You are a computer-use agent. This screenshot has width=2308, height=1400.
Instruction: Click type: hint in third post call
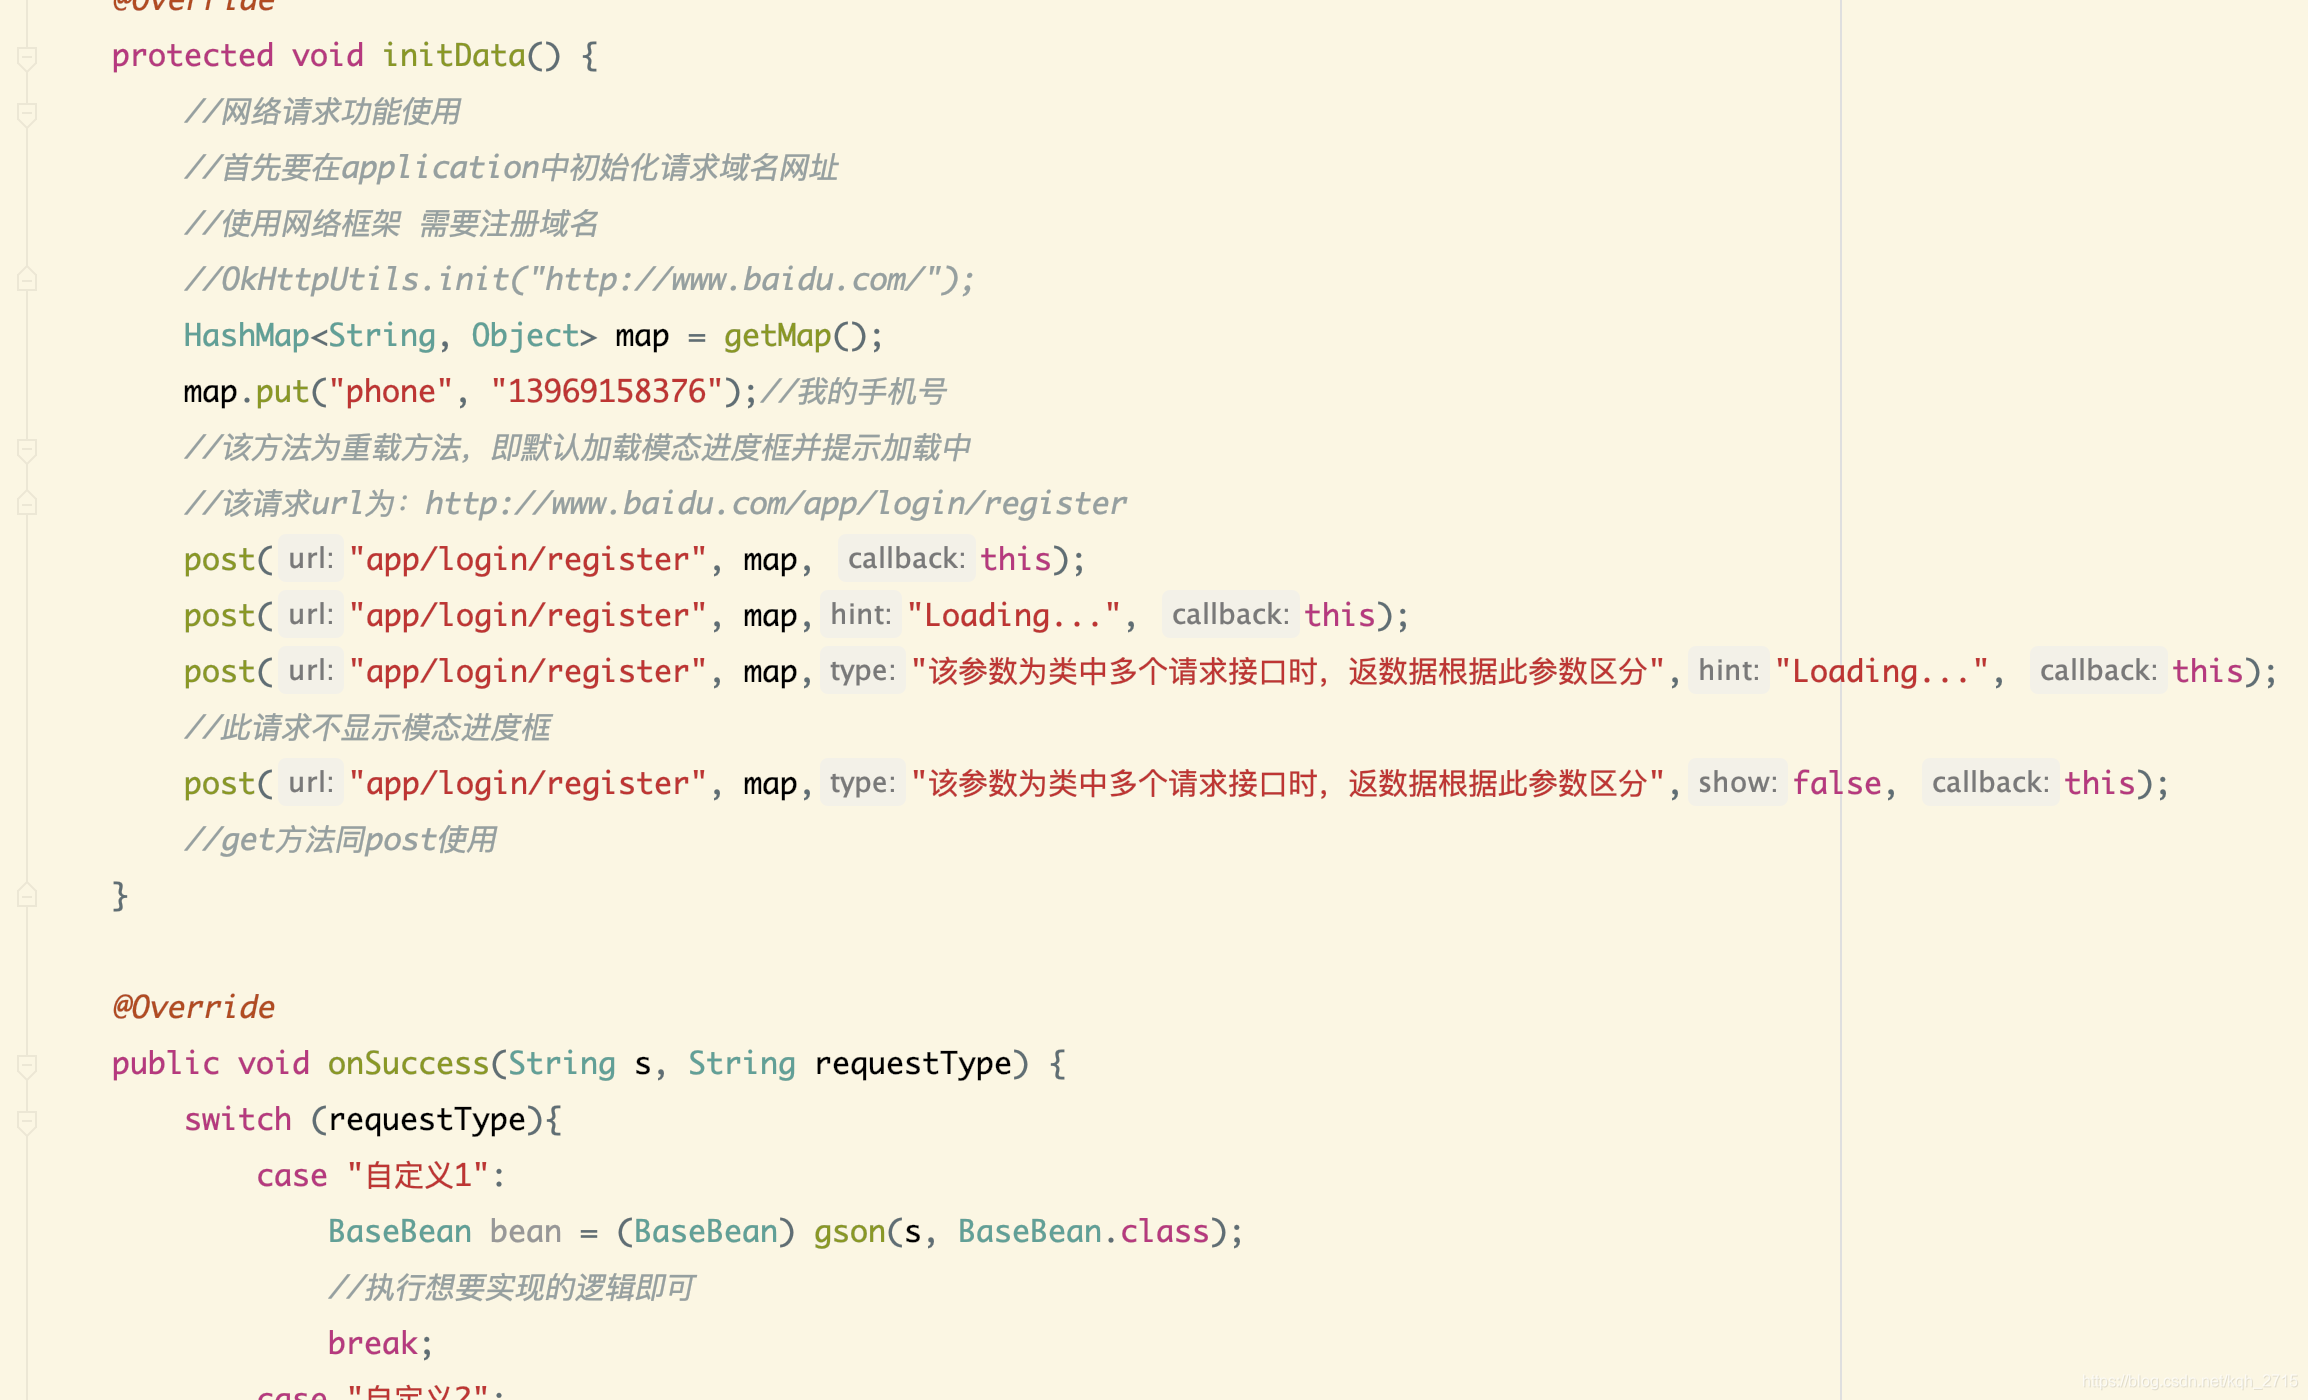[x=862, y=670]
